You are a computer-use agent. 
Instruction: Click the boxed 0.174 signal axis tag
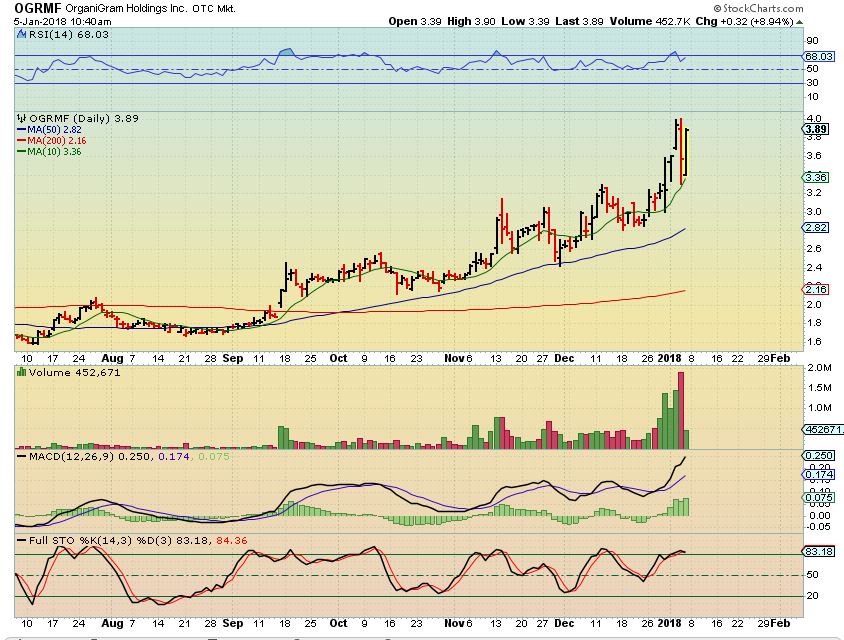819,475
